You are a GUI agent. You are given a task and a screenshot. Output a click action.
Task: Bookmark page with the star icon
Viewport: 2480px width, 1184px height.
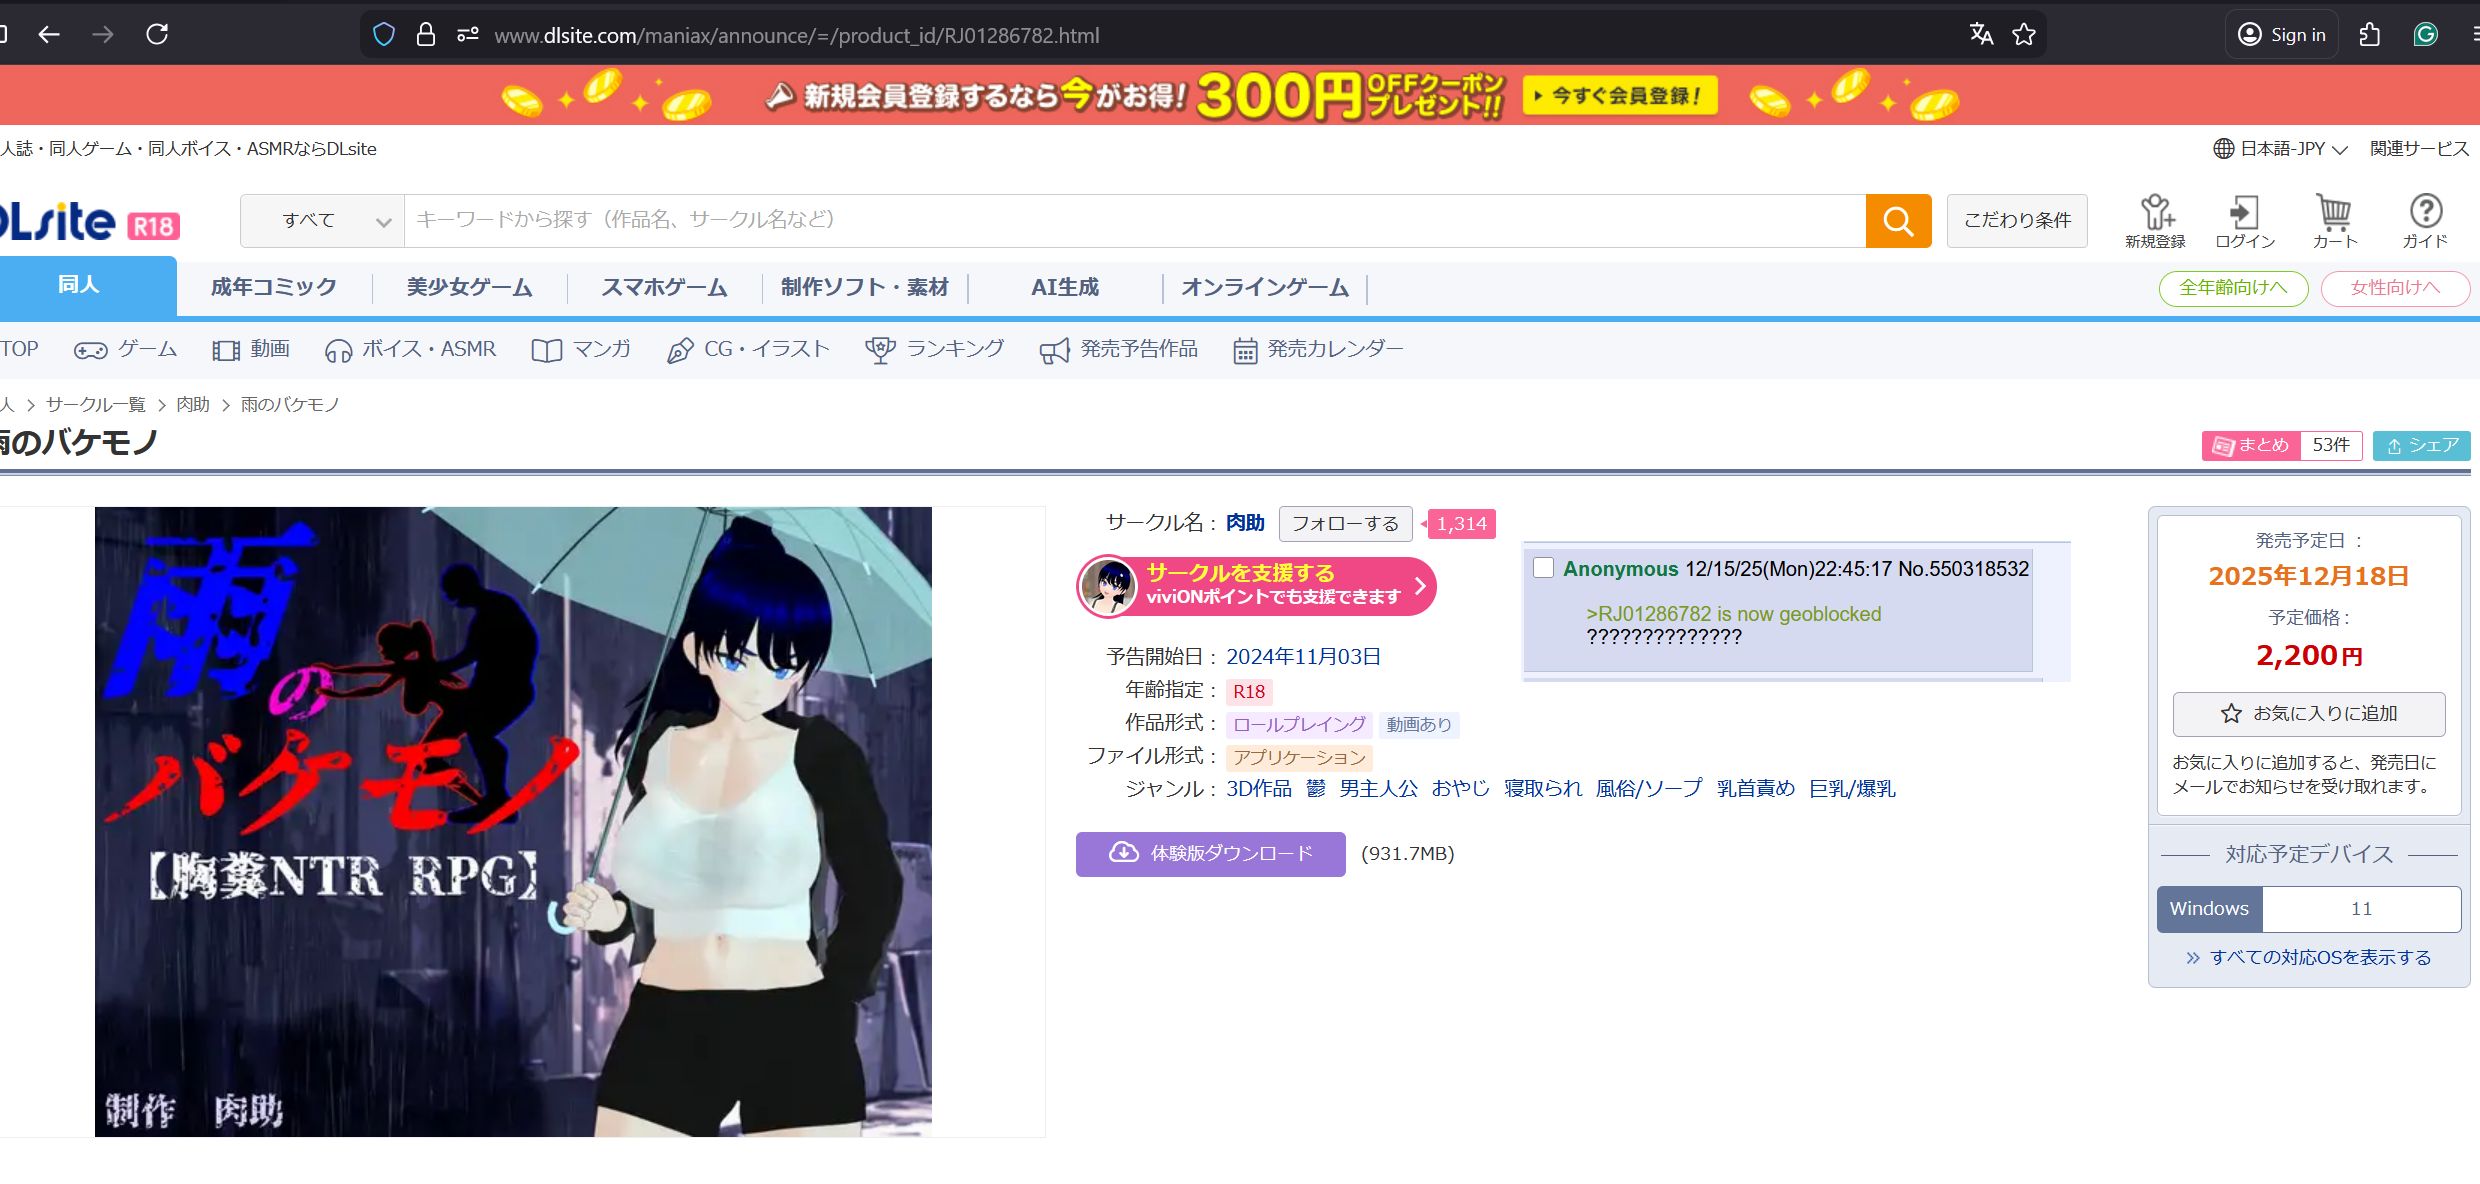tap(2024, 35)
